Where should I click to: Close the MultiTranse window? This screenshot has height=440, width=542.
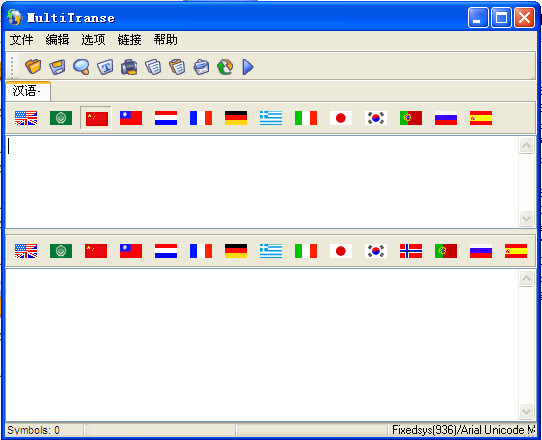point(525,17)
